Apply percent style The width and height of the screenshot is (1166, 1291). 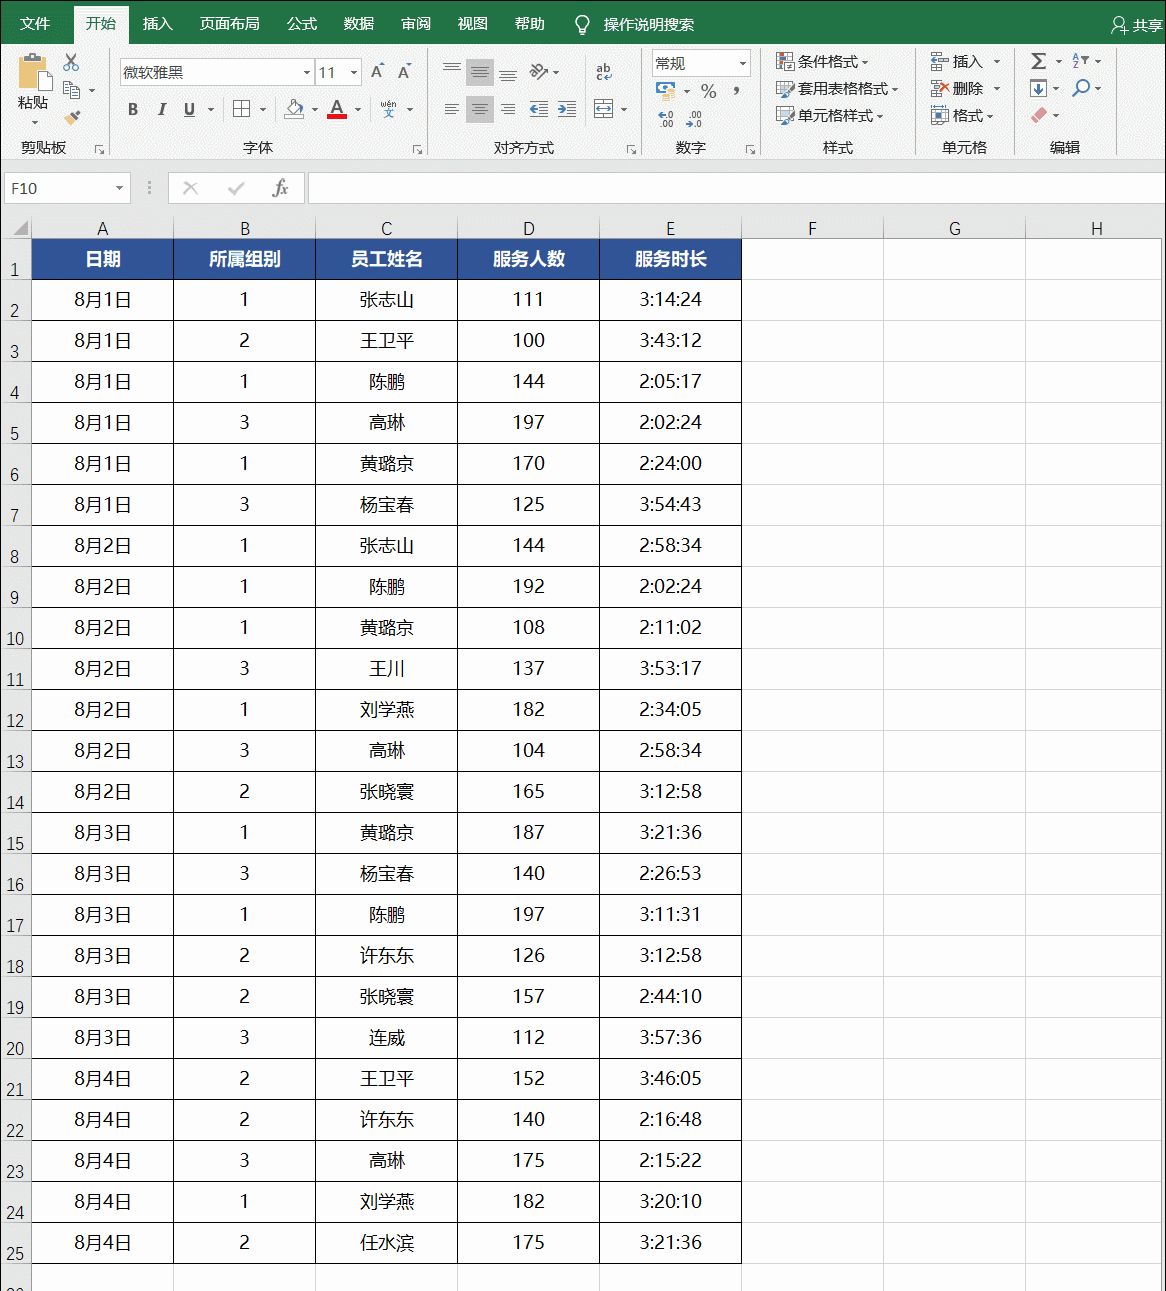pos(709,91)
